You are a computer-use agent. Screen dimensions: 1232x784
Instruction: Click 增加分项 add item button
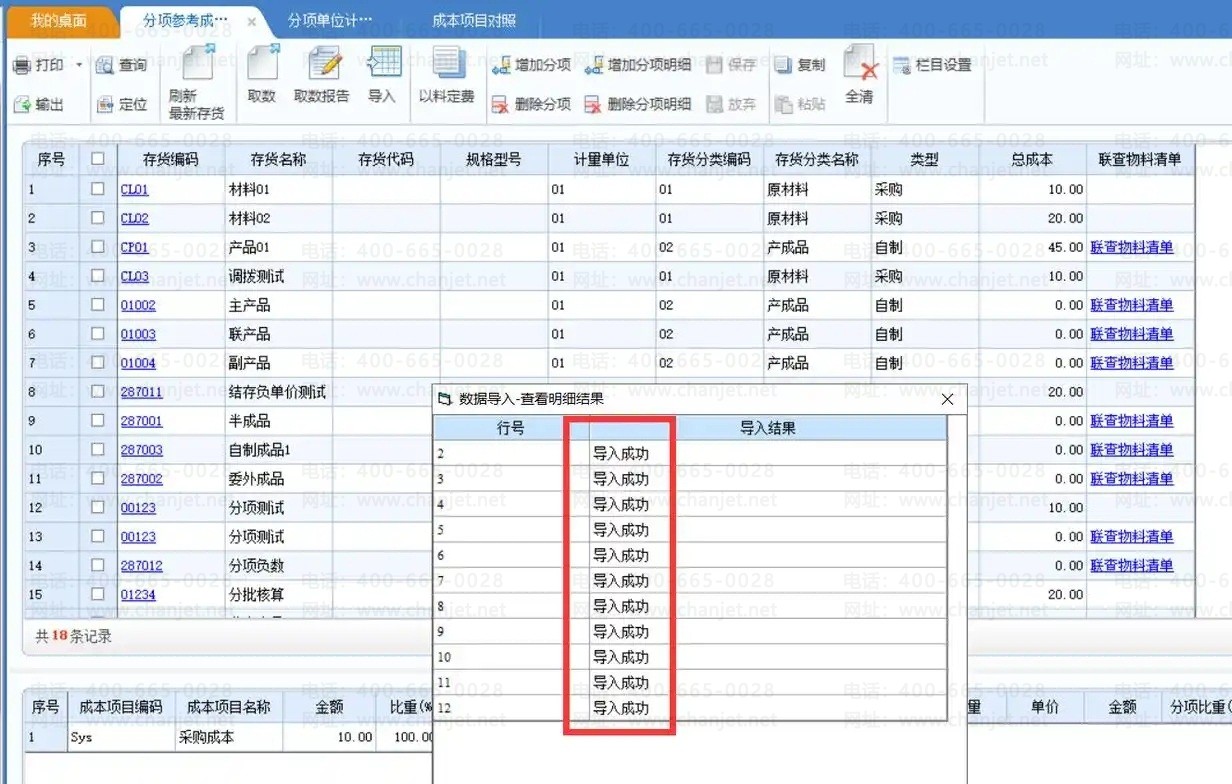[531, 65]
